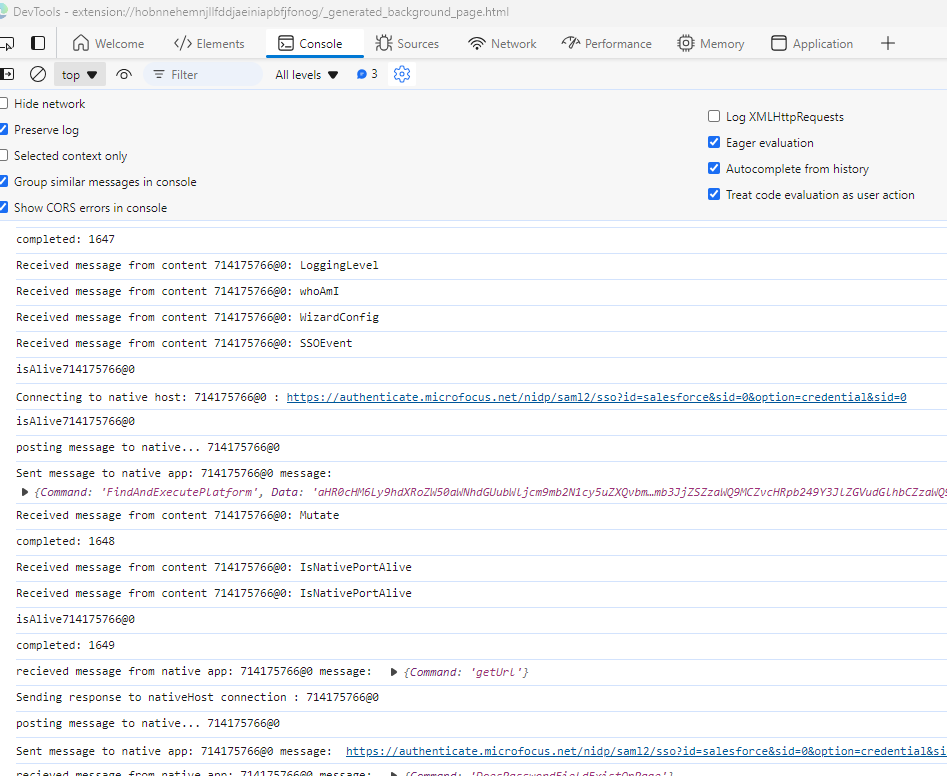Select the log line 'completed: 1648'
The width and height of the screenshot is (947, 776).
[65, 541]
